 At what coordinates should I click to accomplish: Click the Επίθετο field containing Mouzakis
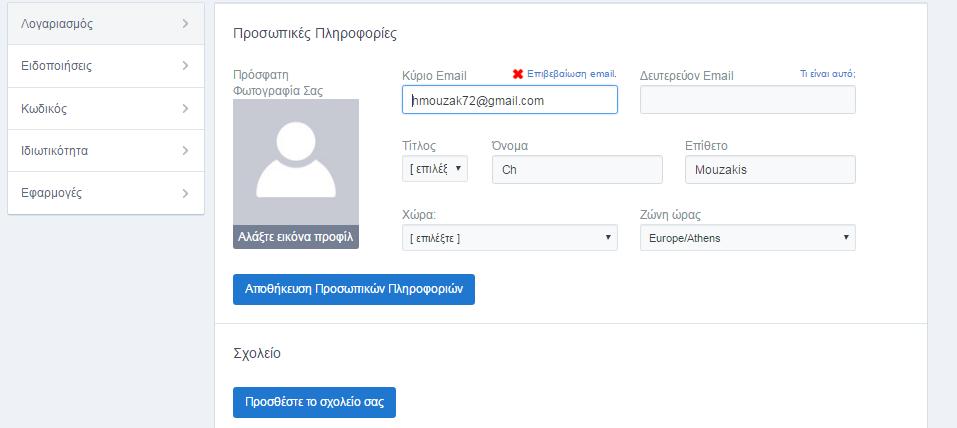[770, 170]
